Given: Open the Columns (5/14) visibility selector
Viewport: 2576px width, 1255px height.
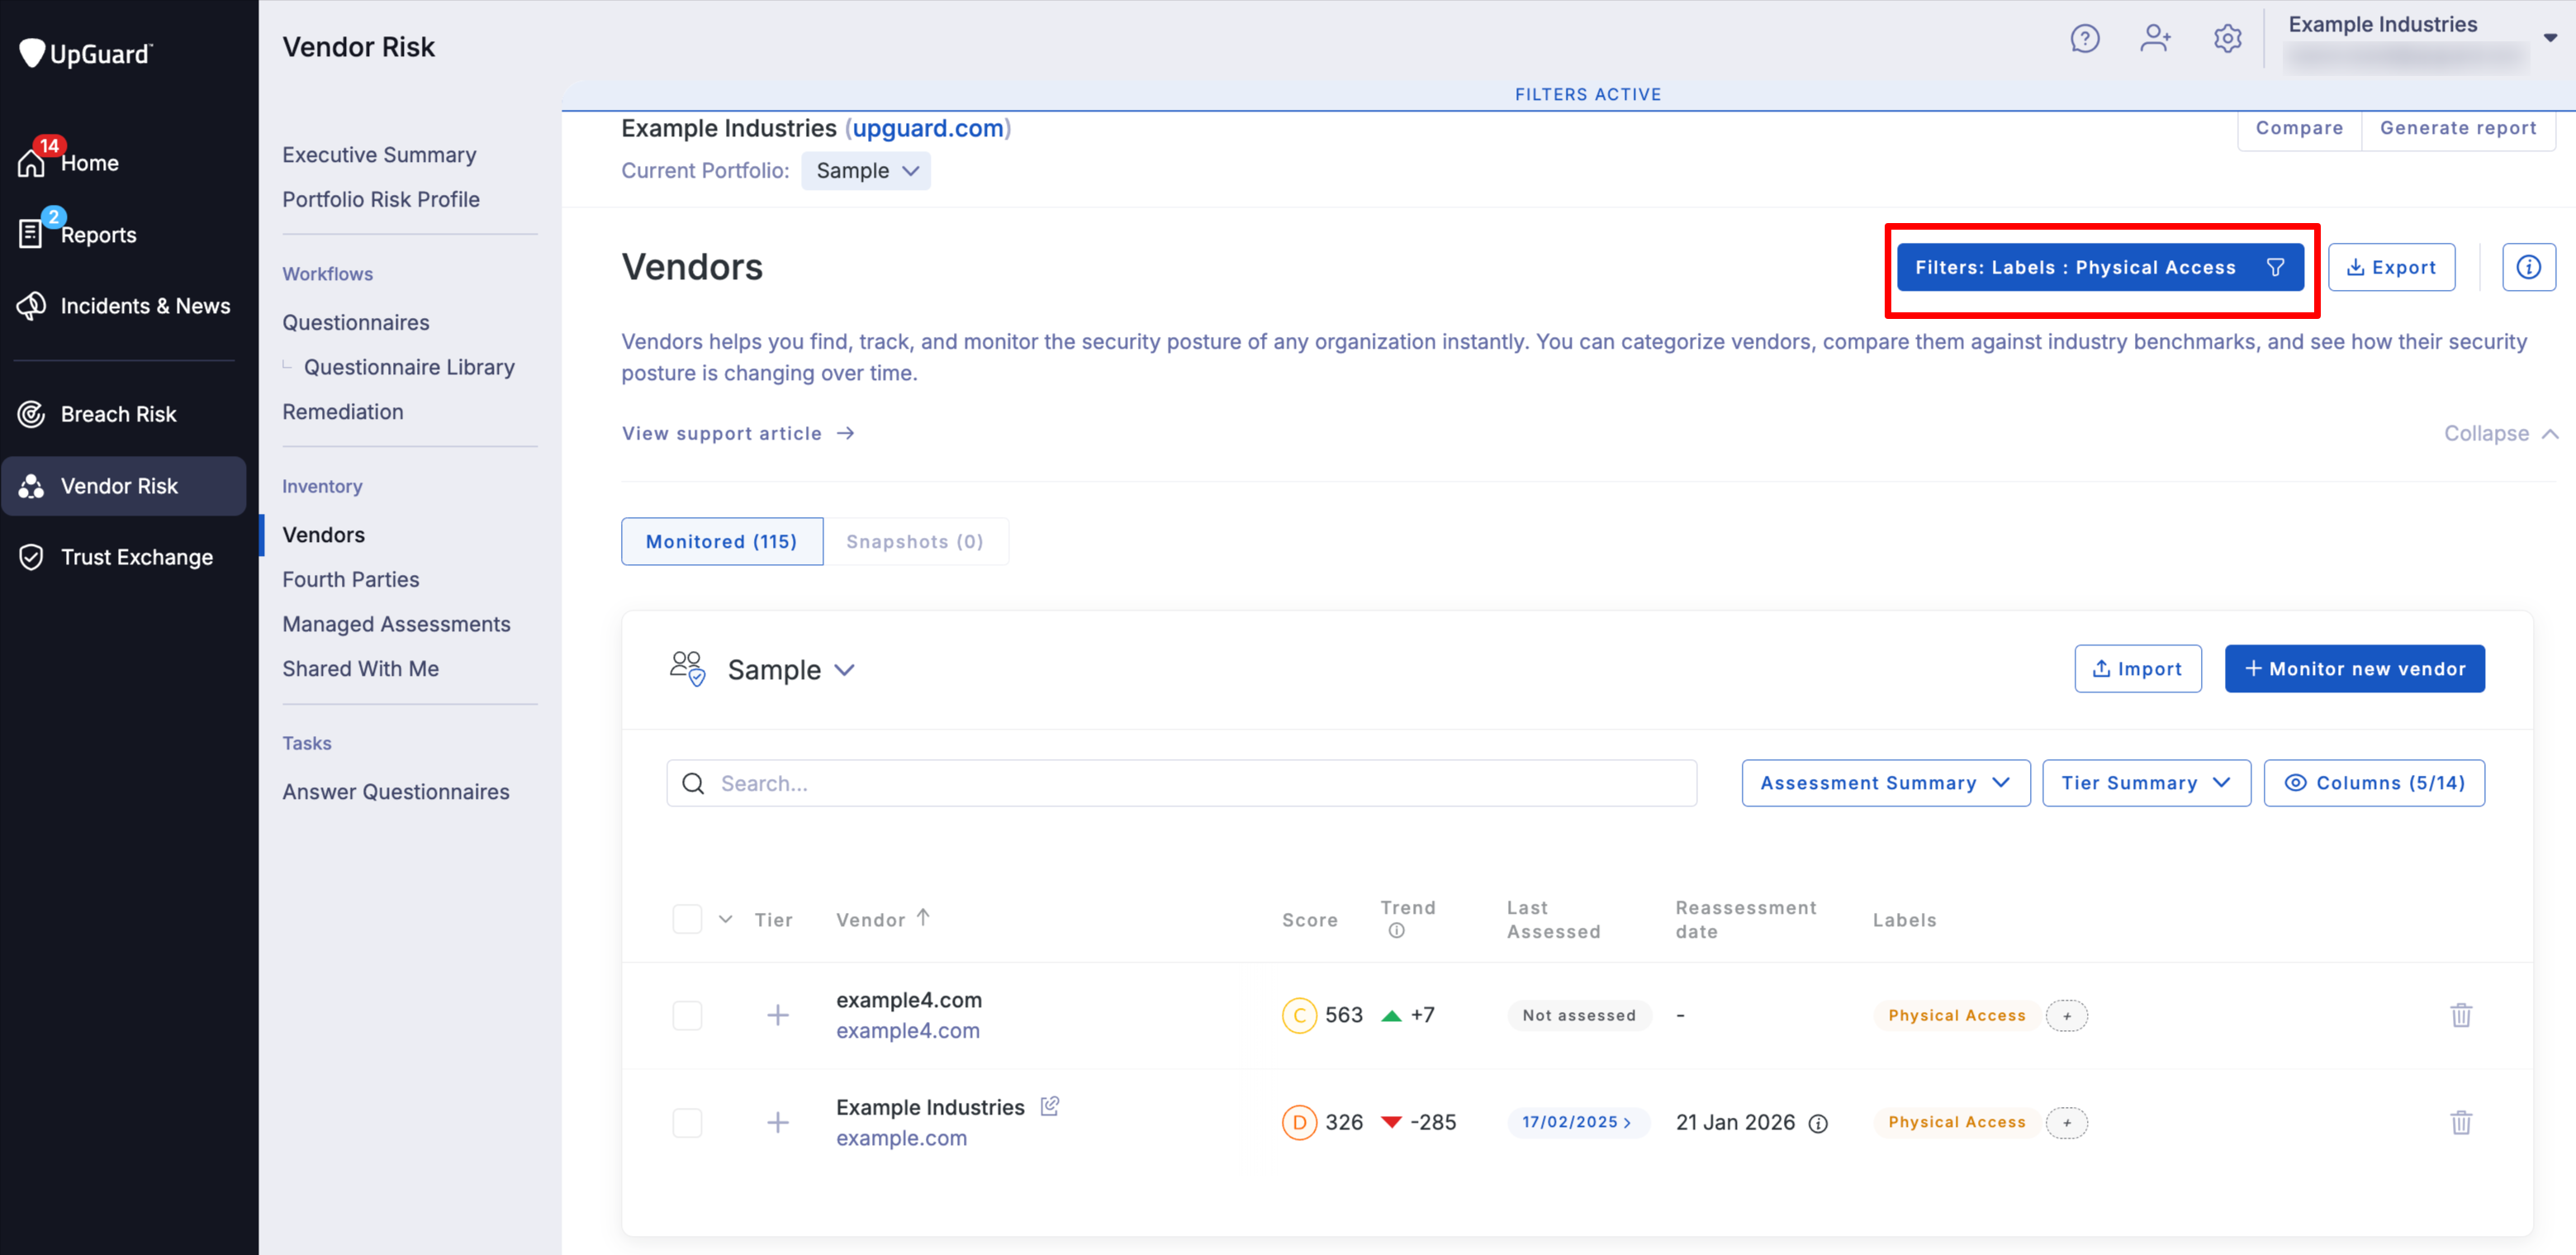Looking at the screenshot, I should pos(2373,783).
